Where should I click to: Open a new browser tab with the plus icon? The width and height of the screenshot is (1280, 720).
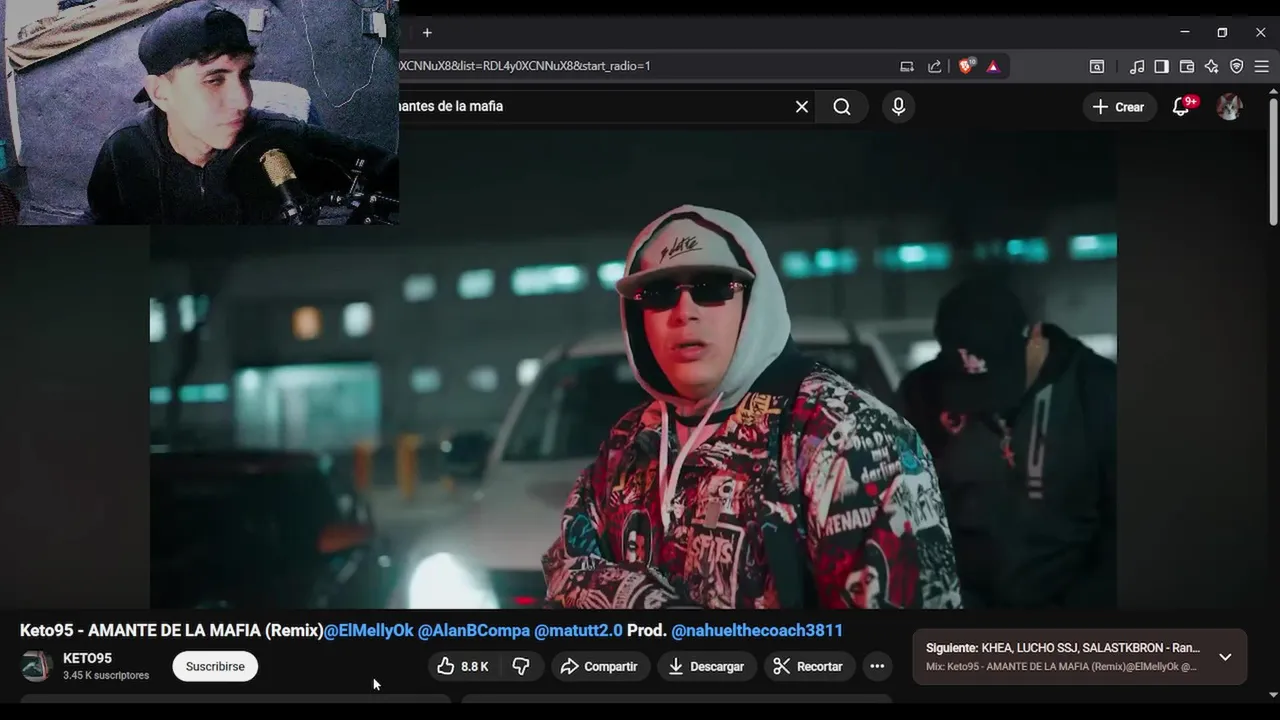point(427,33)
